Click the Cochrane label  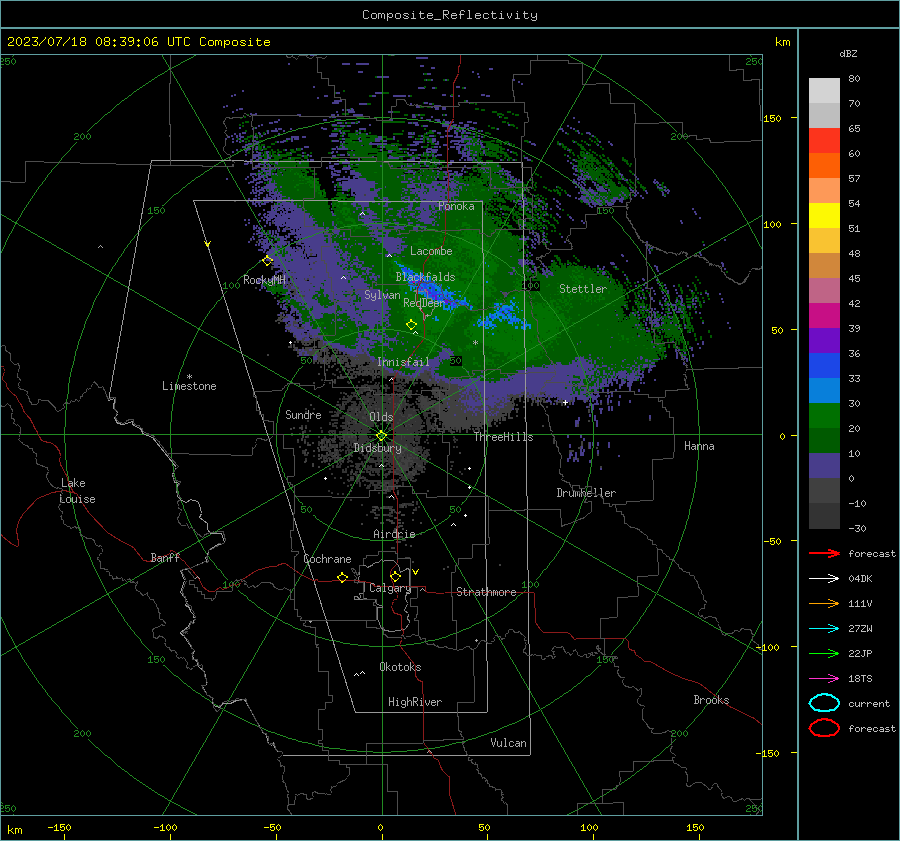(x=327, y=559)
